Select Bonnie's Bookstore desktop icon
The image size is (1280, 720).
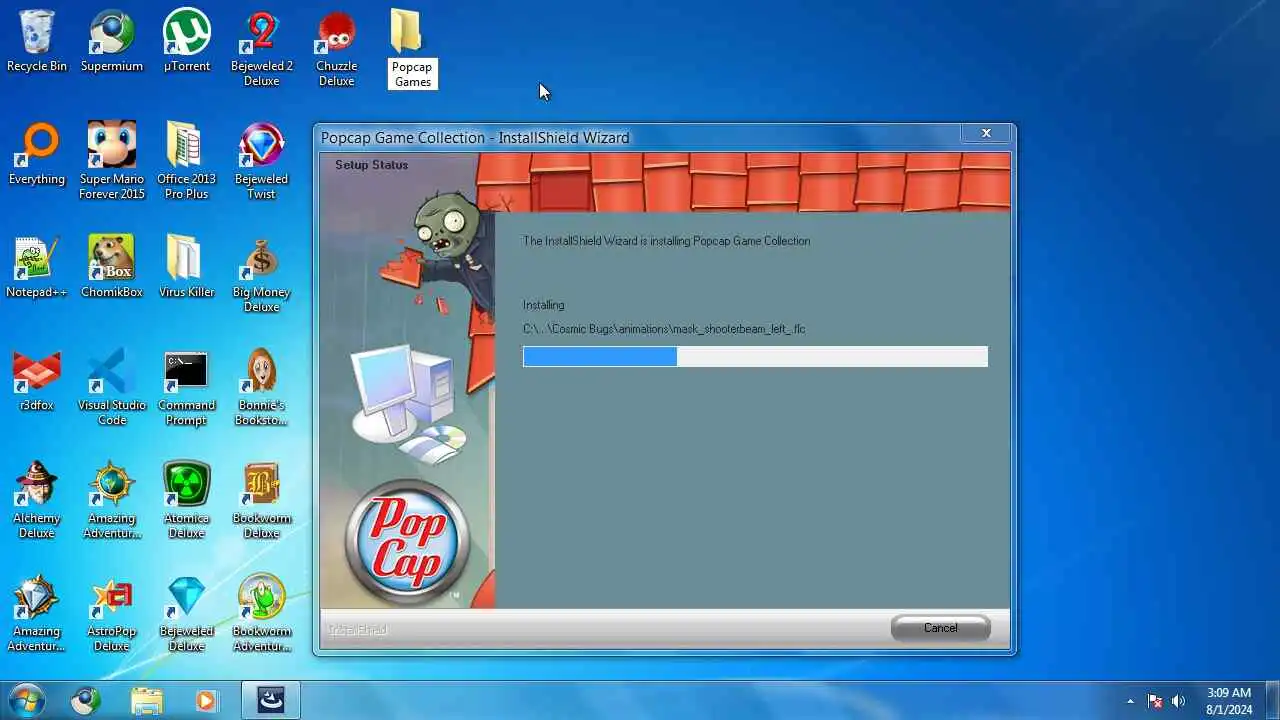tap(262, 387)
